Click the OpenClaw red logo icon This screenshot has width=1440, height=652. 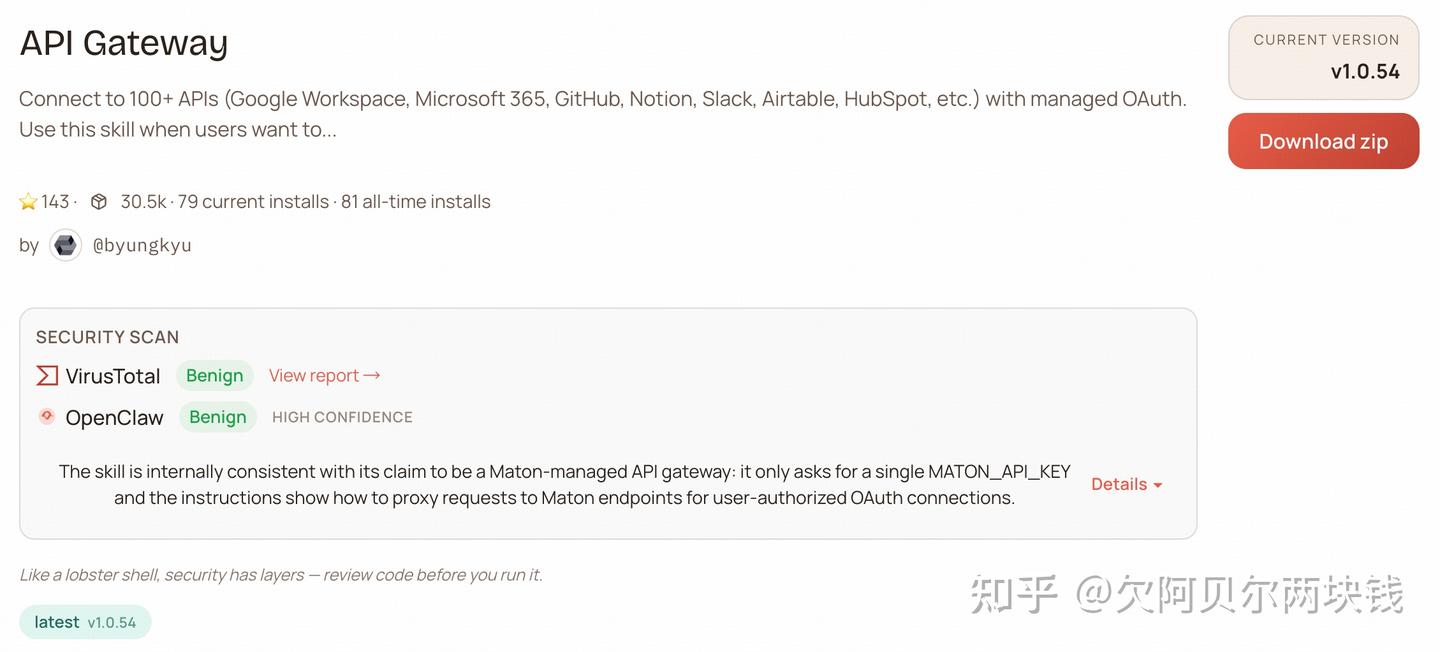point(47,417)
